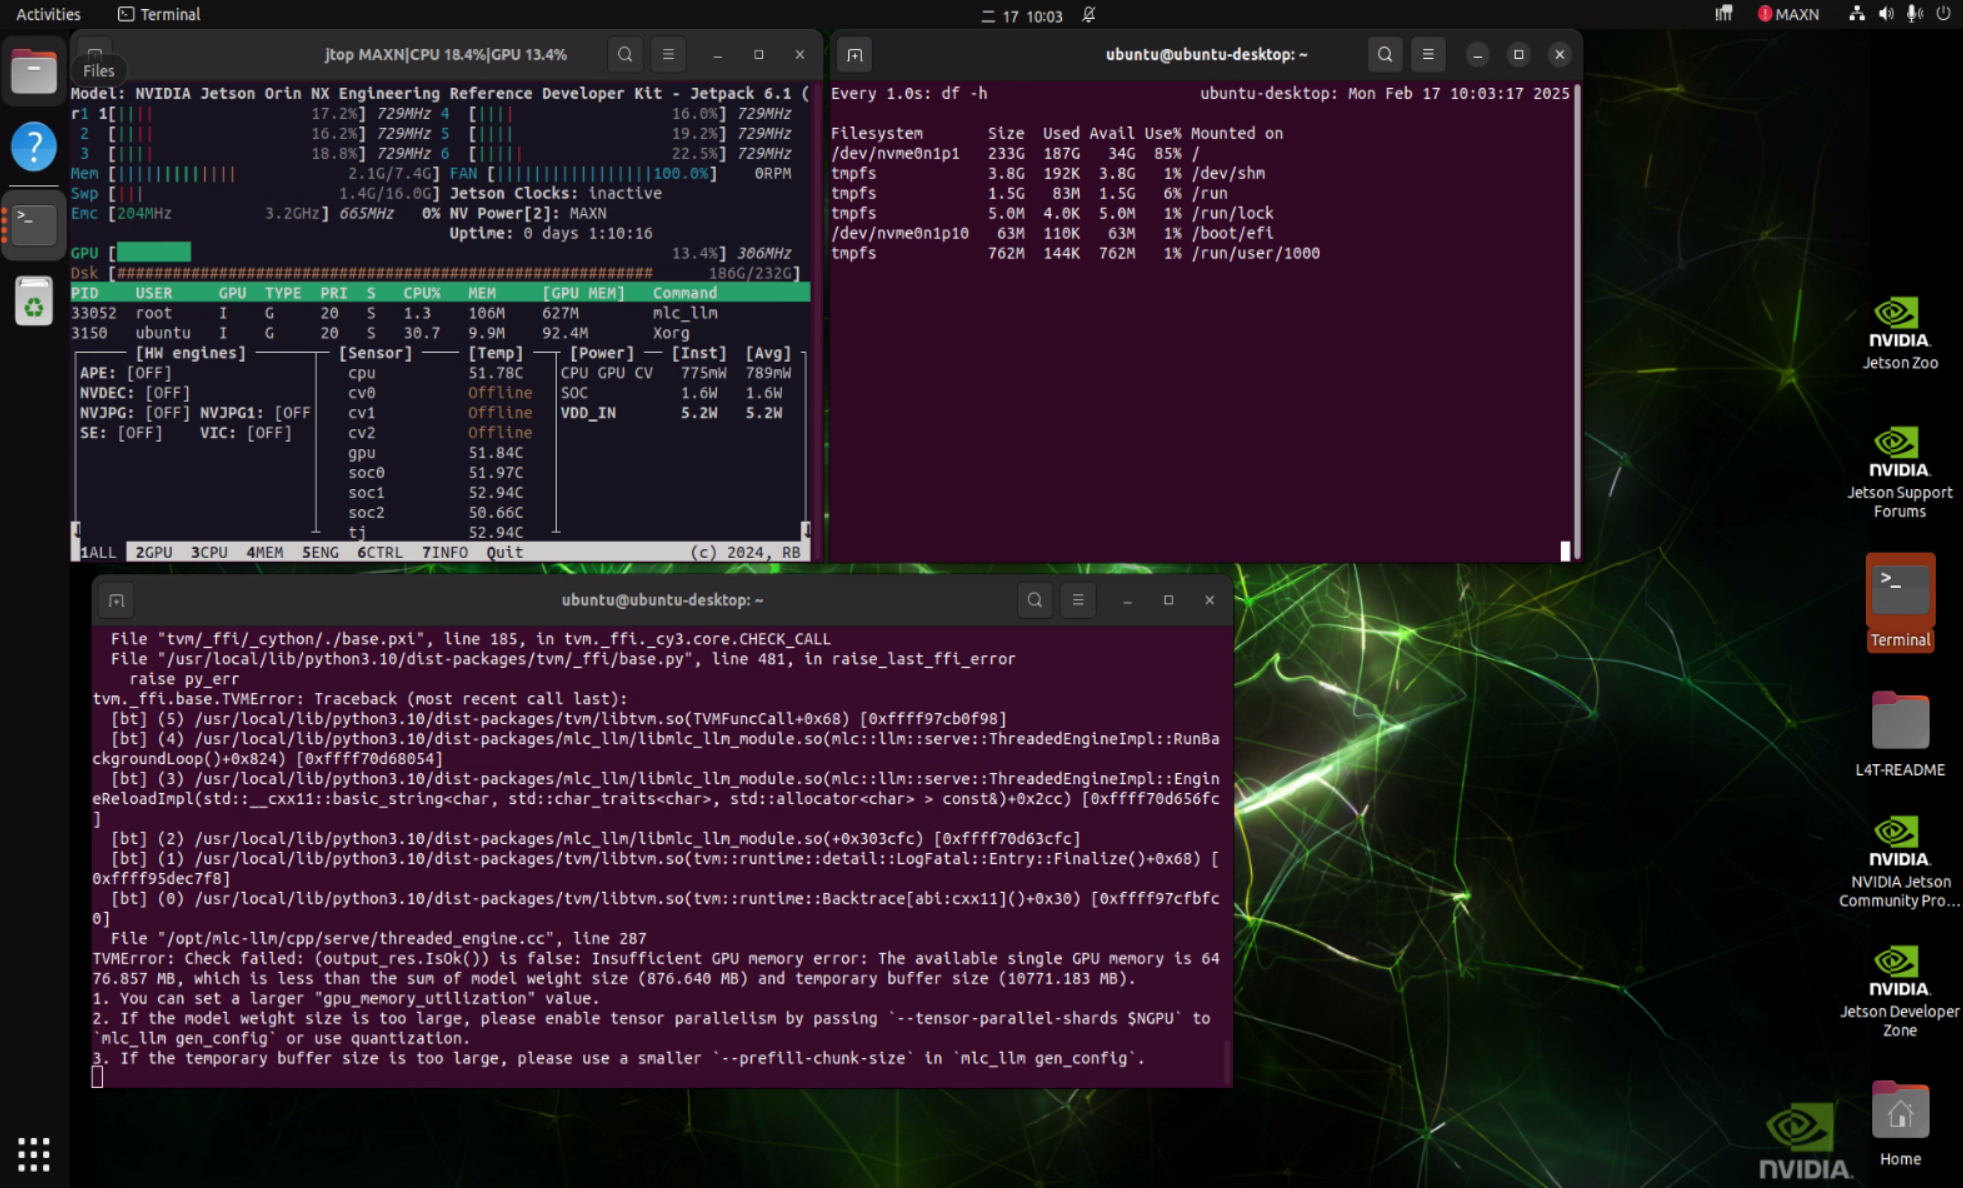Open the jtop terminal hamburger menu
This screenshot has height=1188, width=1963.
point(668,54)
